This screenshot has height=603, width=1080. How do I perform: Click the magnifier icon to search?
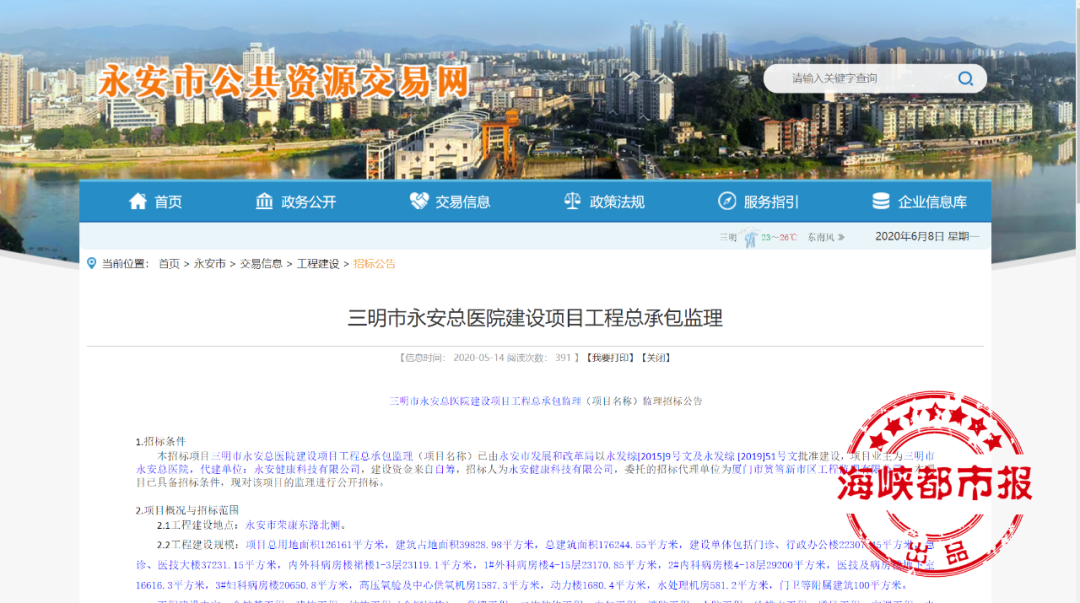964,78
